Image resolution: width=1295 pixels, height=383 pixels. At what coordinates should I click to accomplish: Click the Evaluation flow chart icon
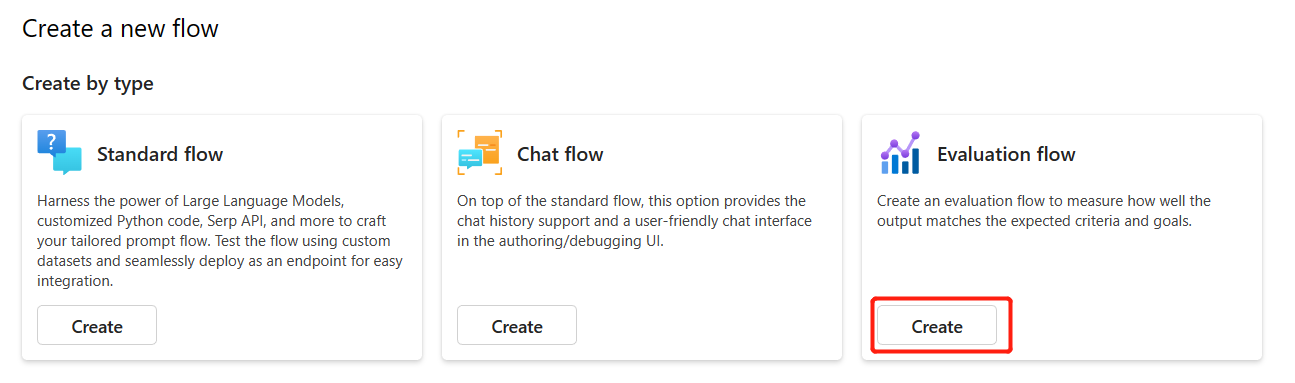(899, 153)
